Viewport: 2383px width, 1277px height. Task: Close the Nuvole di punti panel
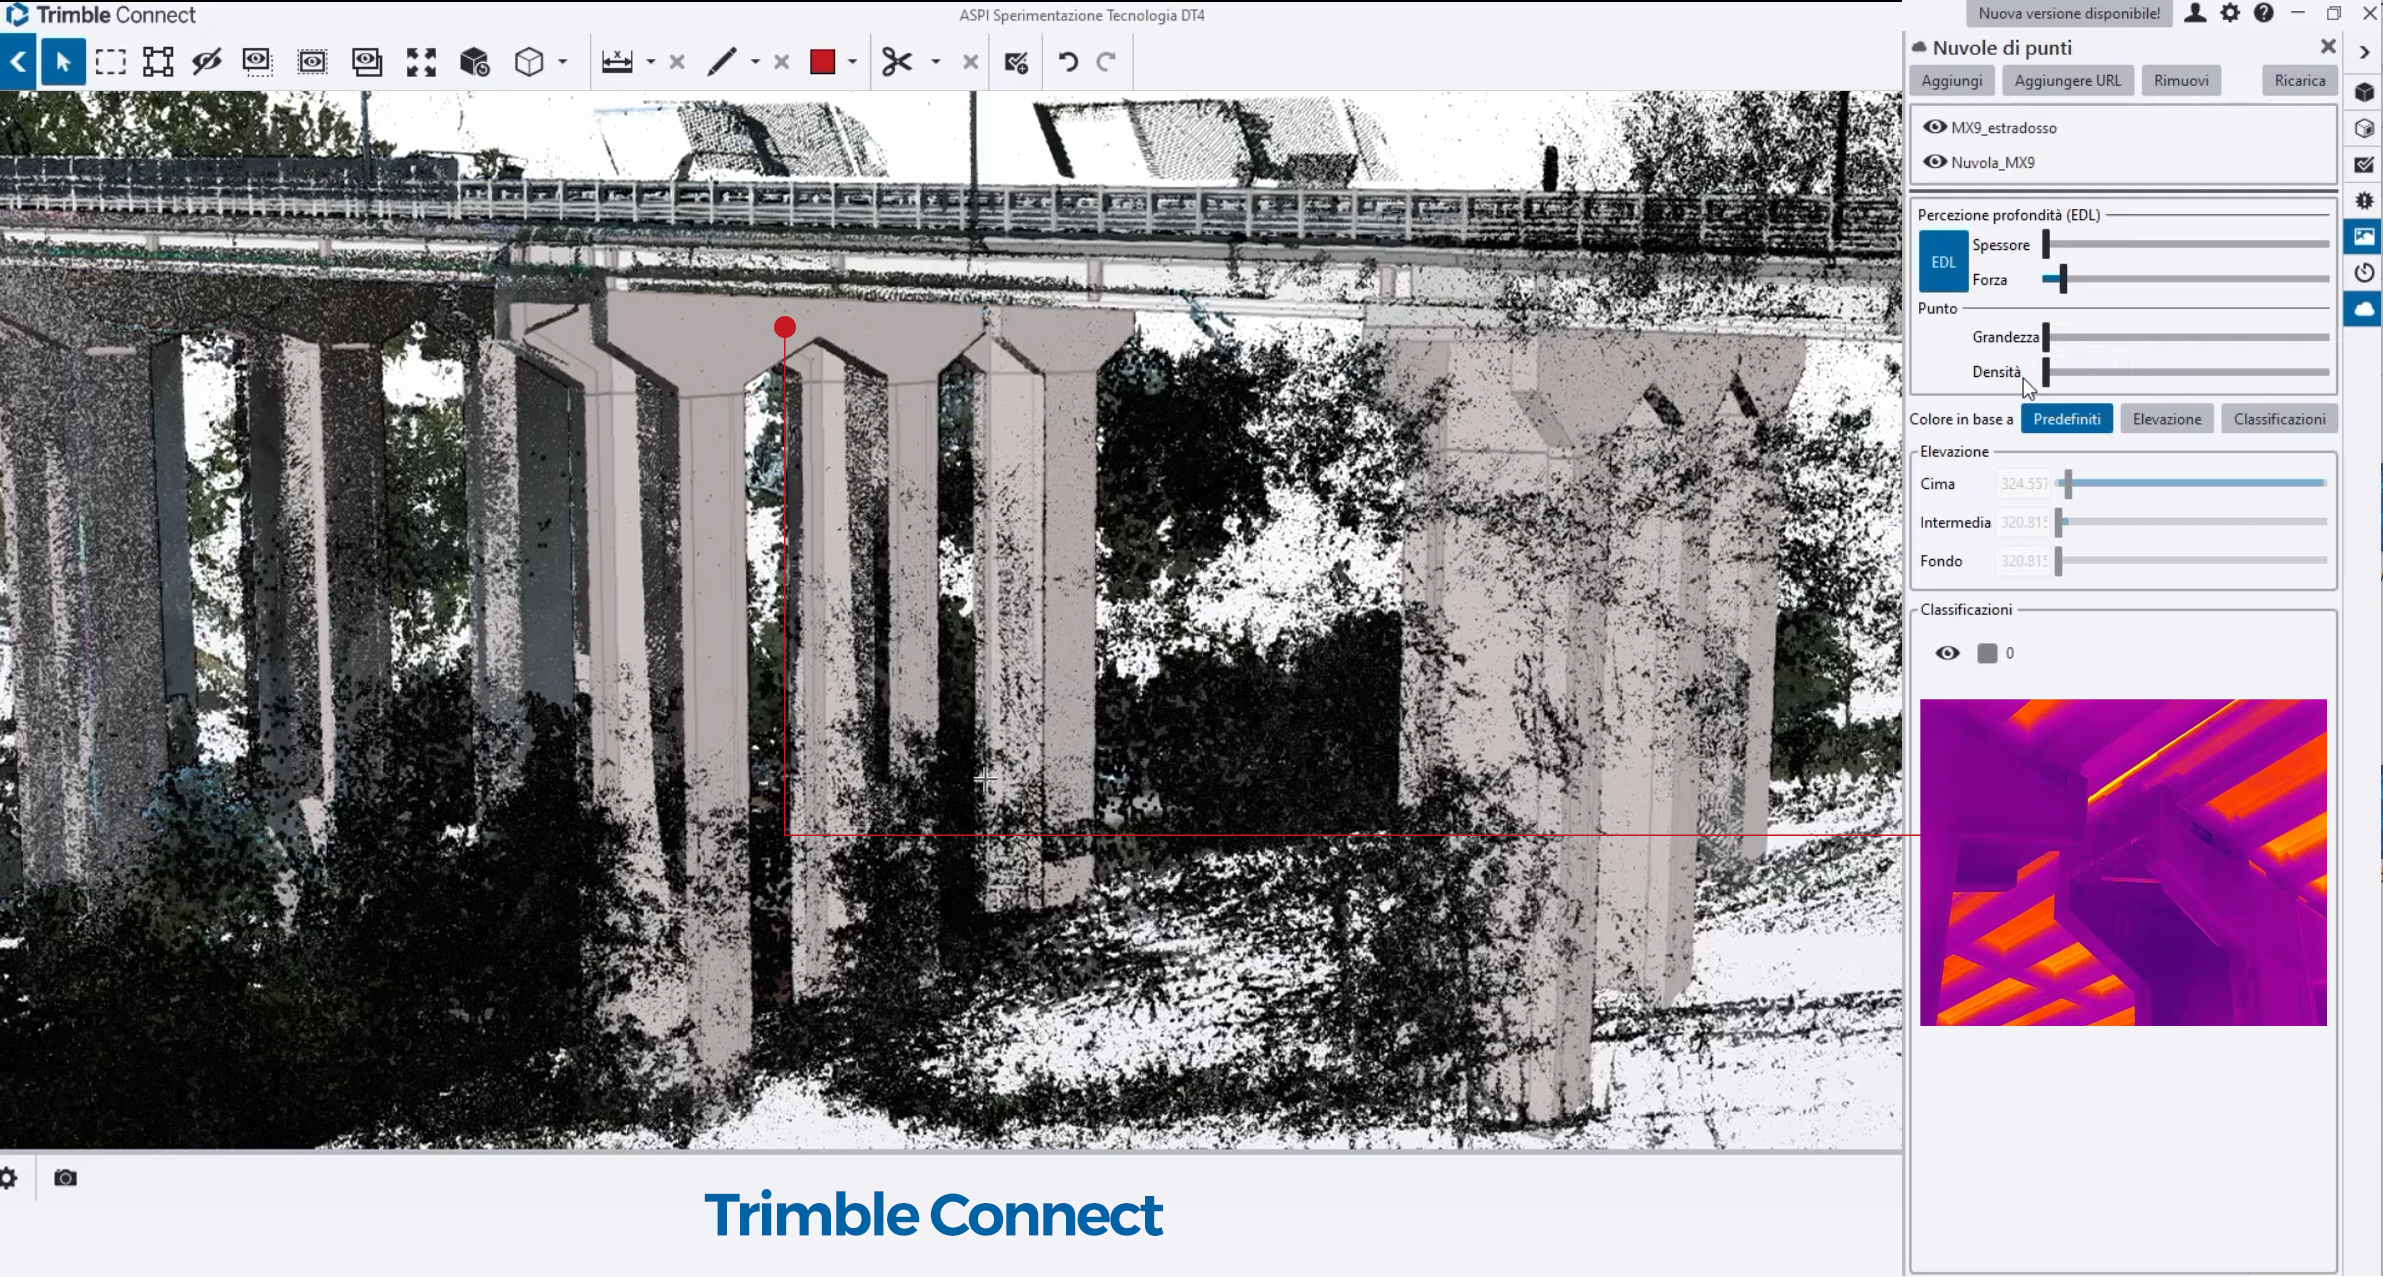click(x=2328, y=46)
